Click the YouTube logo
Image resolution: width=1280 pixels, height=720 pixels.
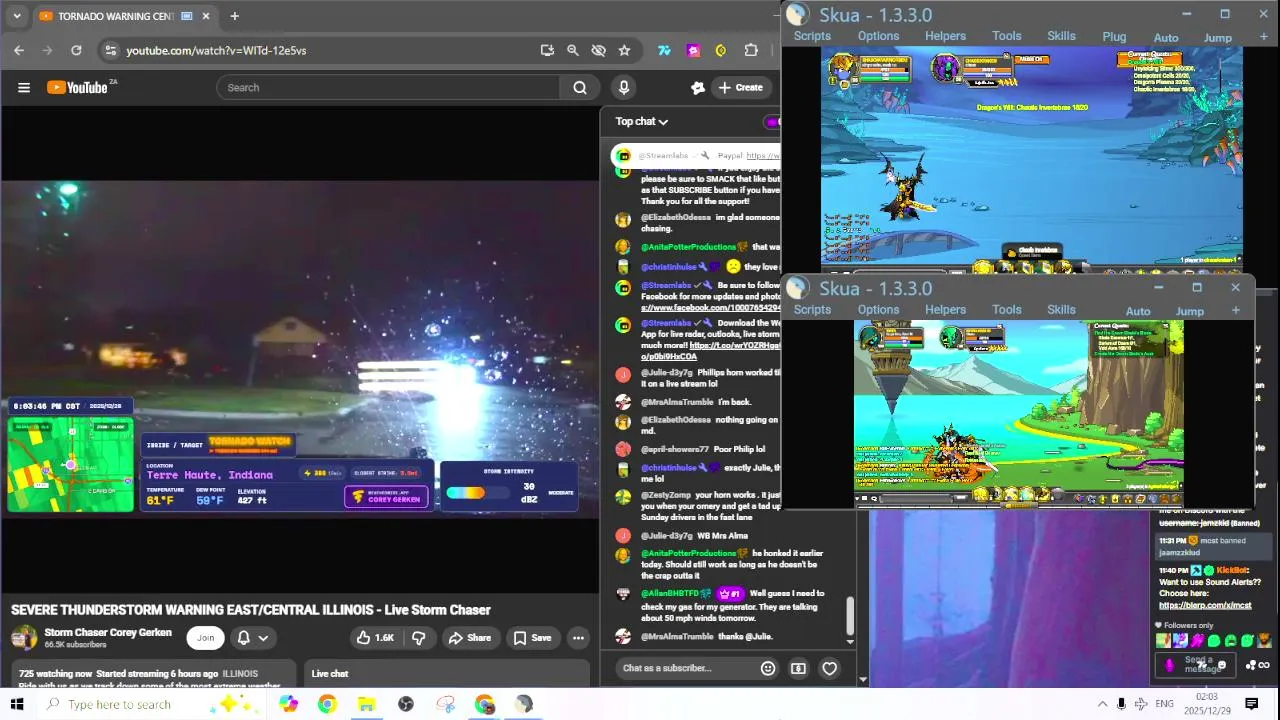[77, 88]
